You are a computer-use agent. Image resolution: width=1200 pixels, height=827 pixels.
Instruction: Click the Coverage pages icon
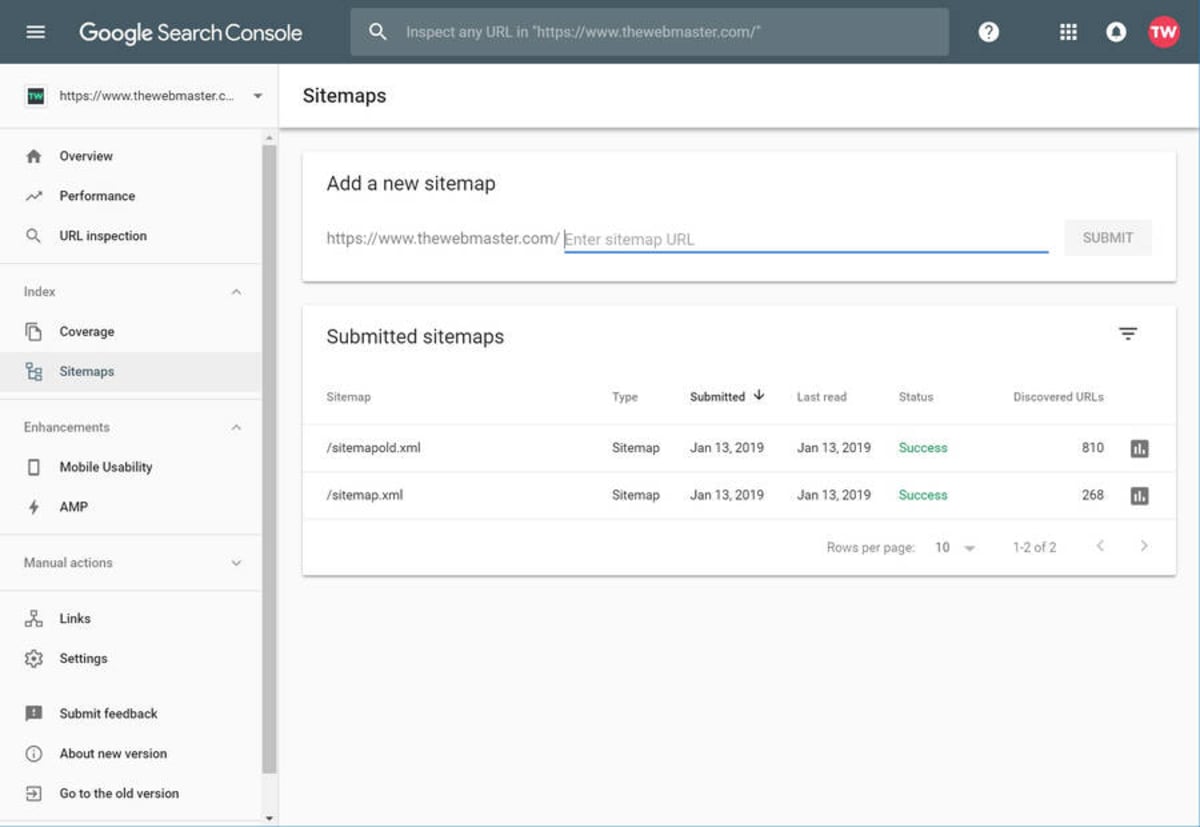34,332
